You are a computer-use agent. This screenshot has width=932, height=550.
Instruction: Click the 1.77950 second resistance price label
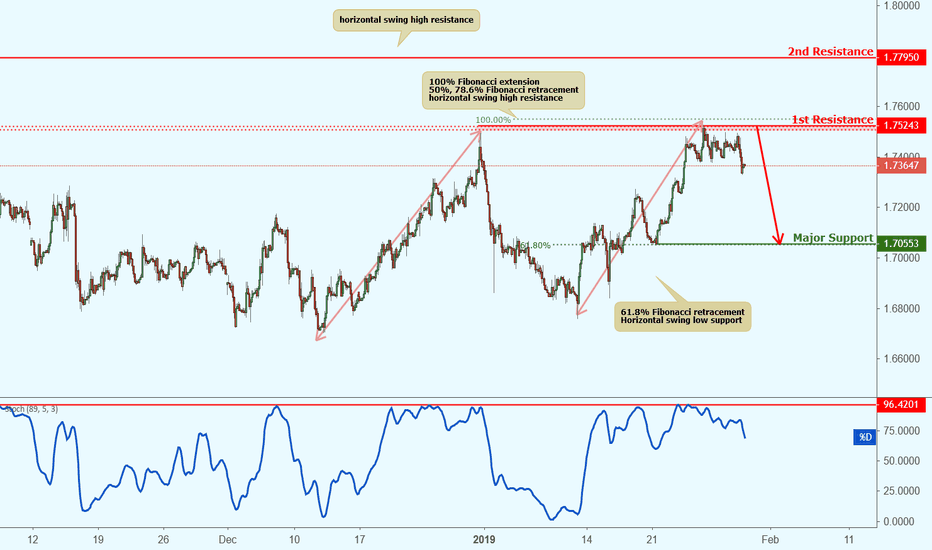[901, 57]
